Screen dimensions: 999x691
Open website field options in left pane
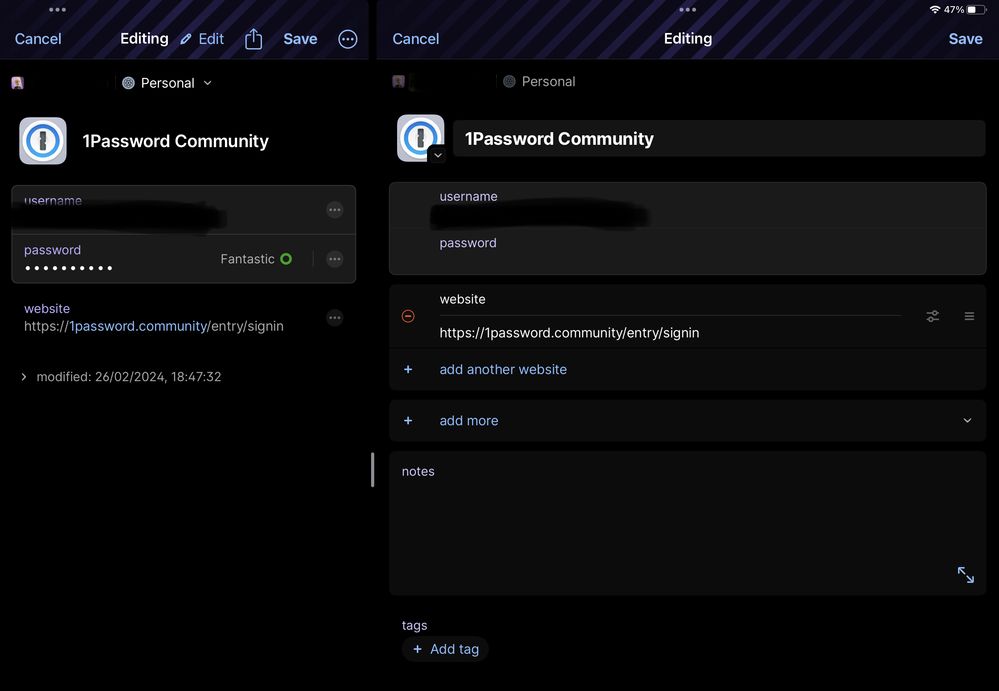tap(335, 318)
